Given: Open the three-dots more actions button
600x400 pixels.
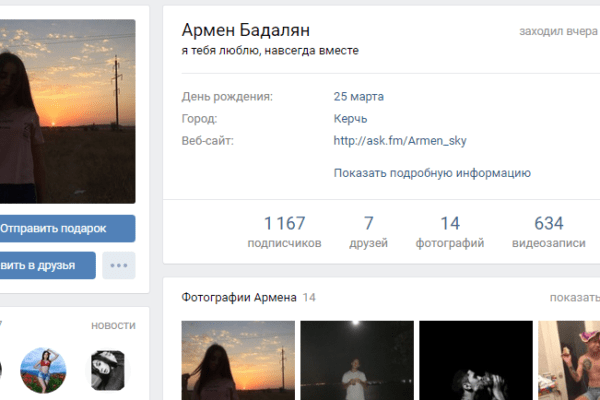Looking at the screenshot, I should pyautogui.click(x=119, y=265).
